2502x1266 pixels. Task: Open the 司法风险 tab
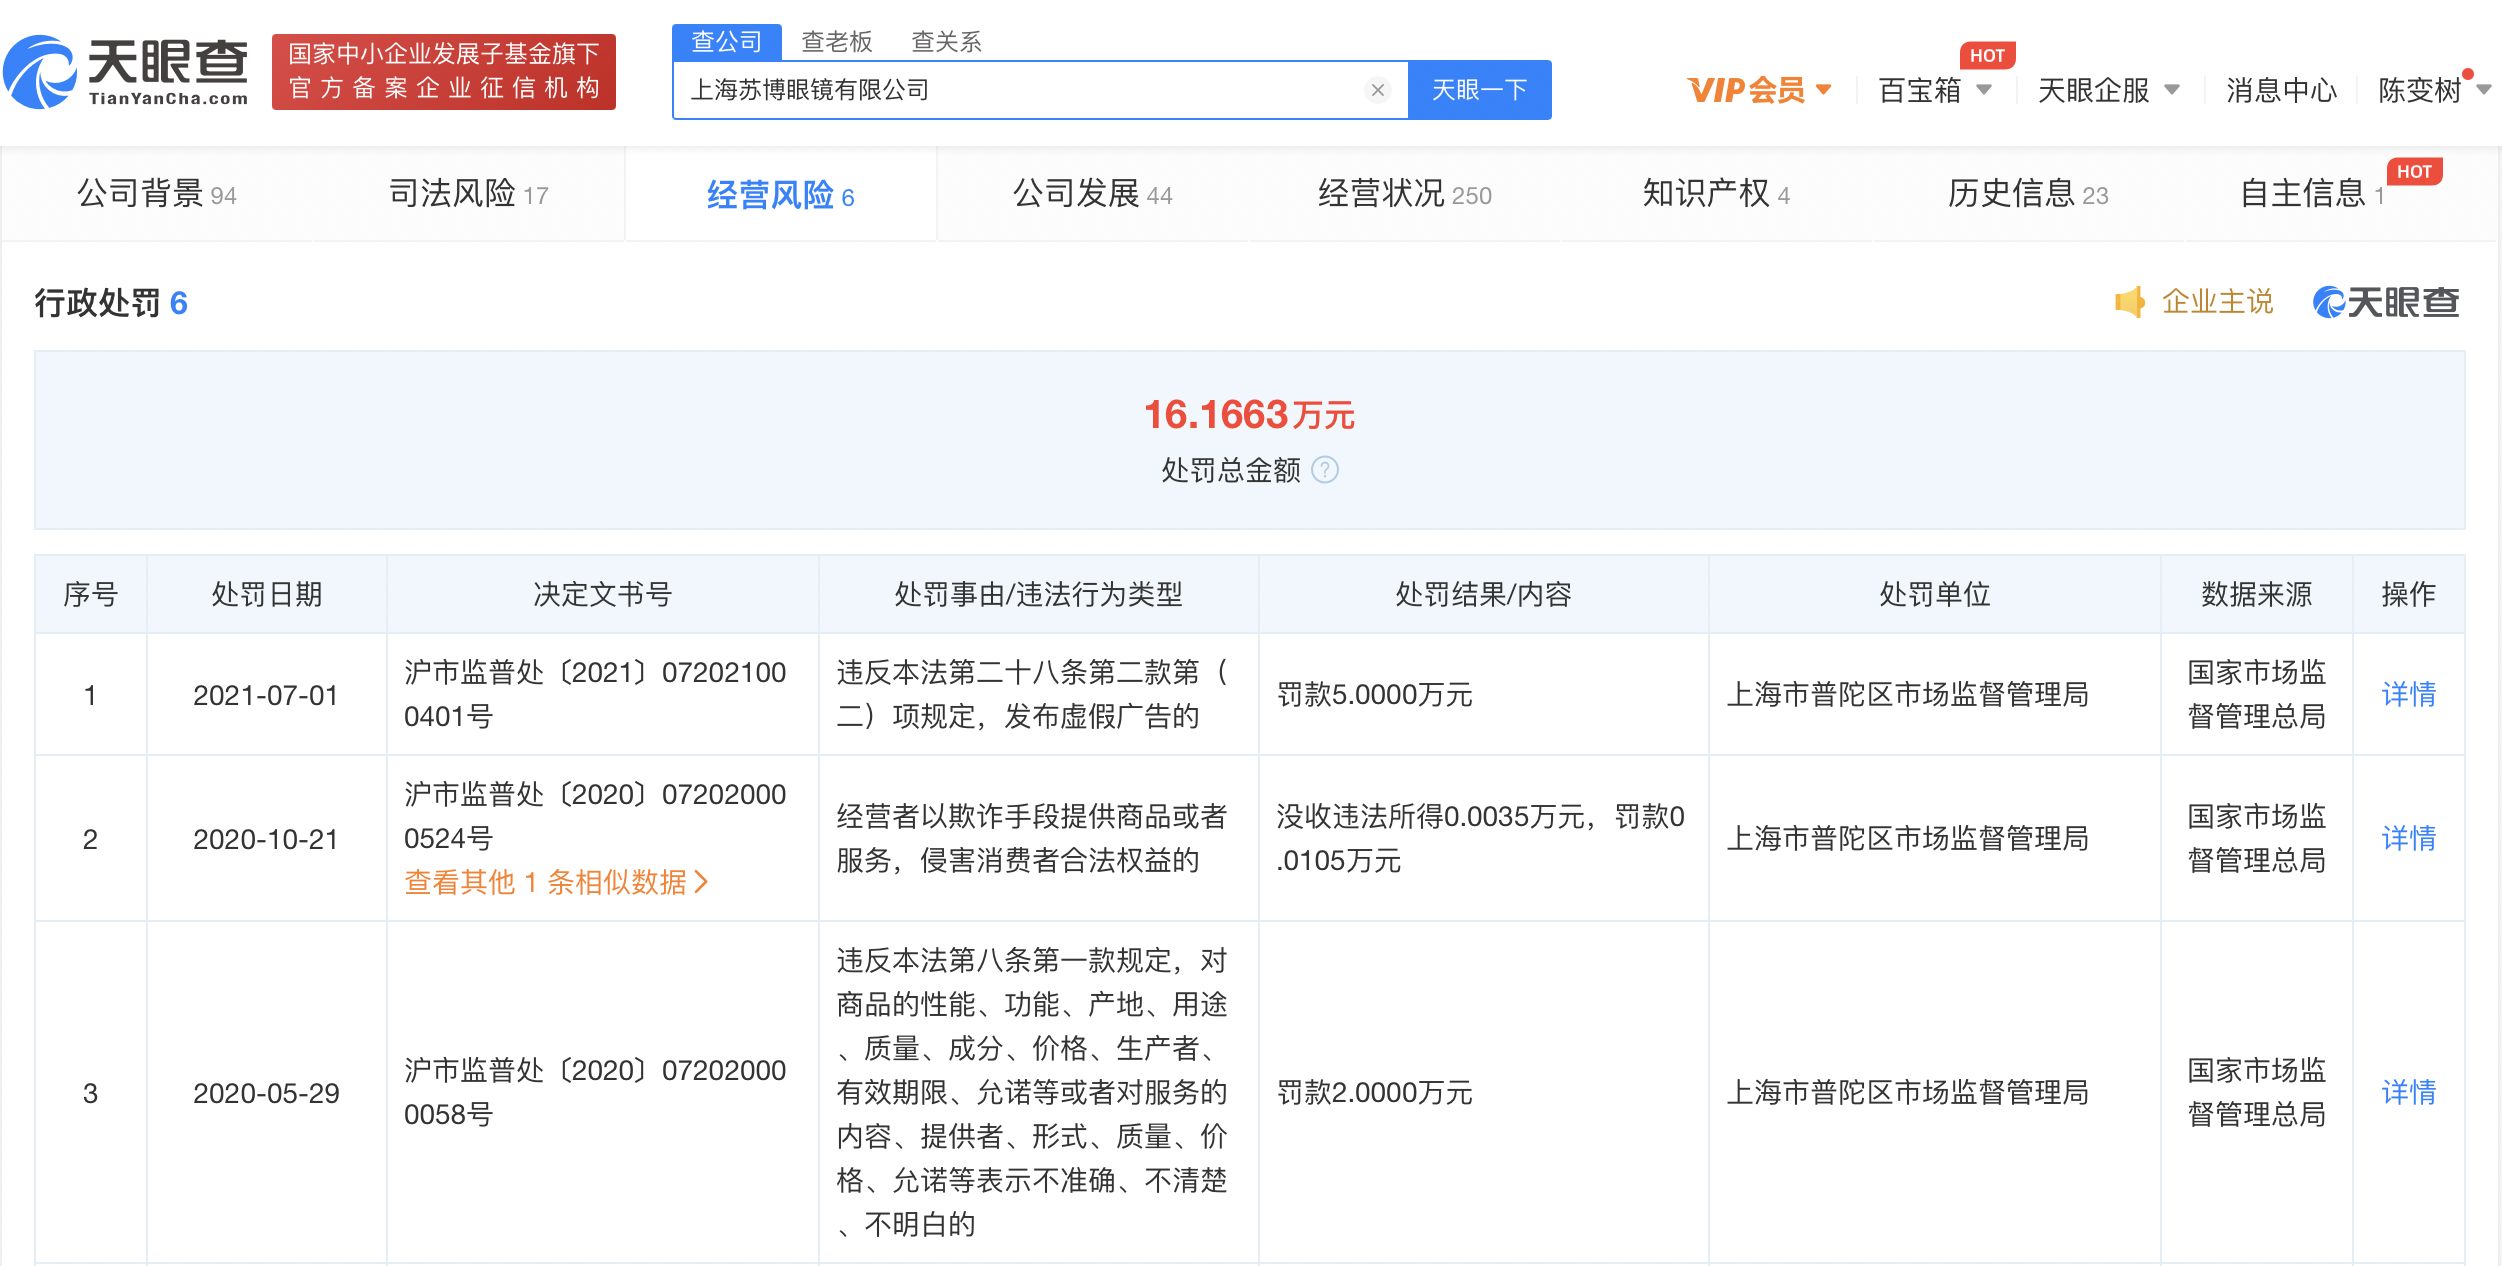click(467, 194)
